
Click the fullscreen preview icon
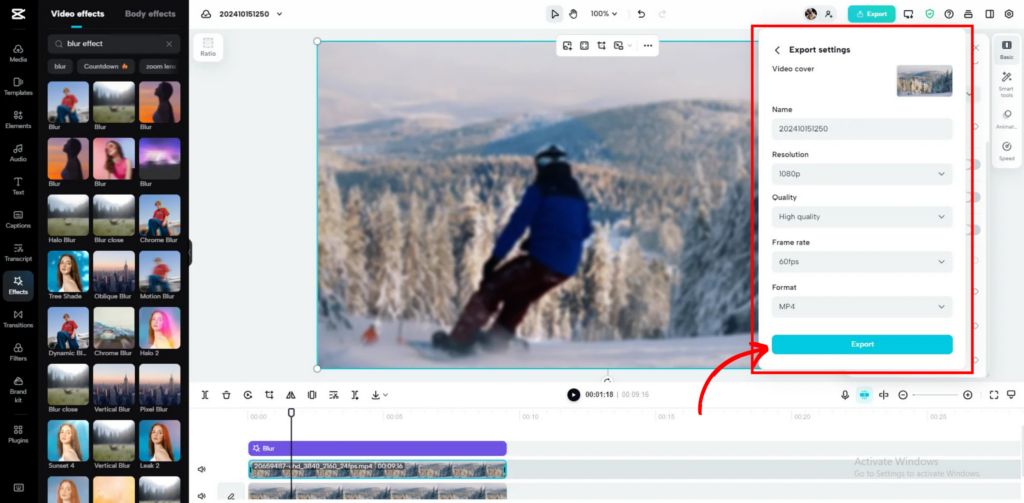point(994,395)
